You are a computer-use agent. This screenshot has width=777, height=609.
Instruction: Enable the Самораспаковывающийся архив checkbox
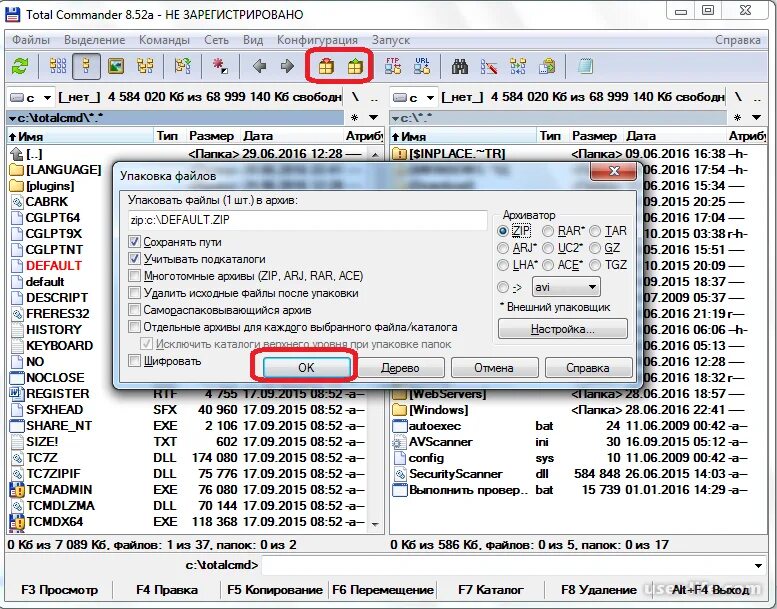pyautogui.click(x=134, y=310)
